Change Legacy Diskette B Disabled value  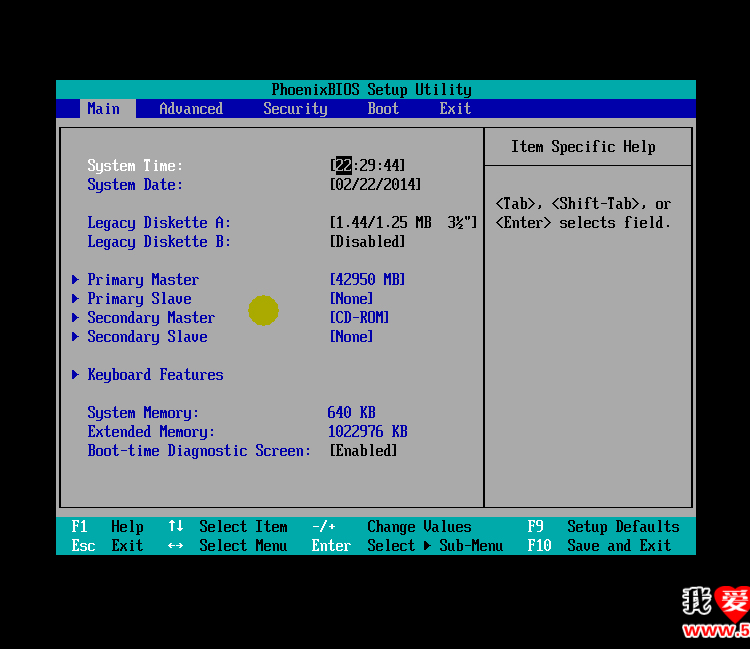coord(367,242)
